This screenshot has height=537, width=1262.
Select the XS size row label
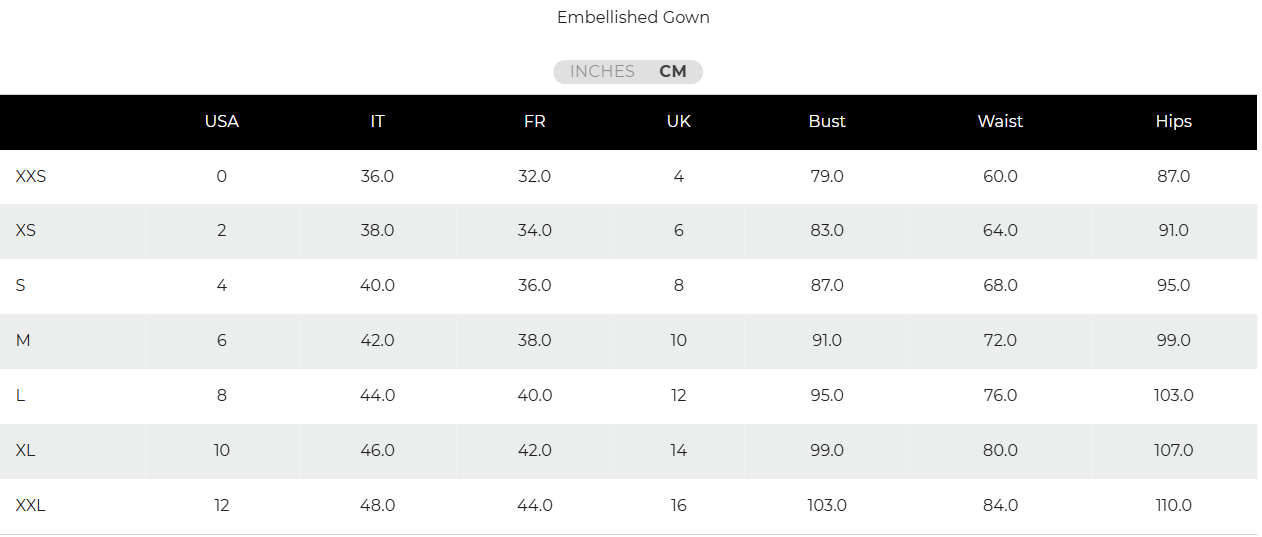pos(26,231)
